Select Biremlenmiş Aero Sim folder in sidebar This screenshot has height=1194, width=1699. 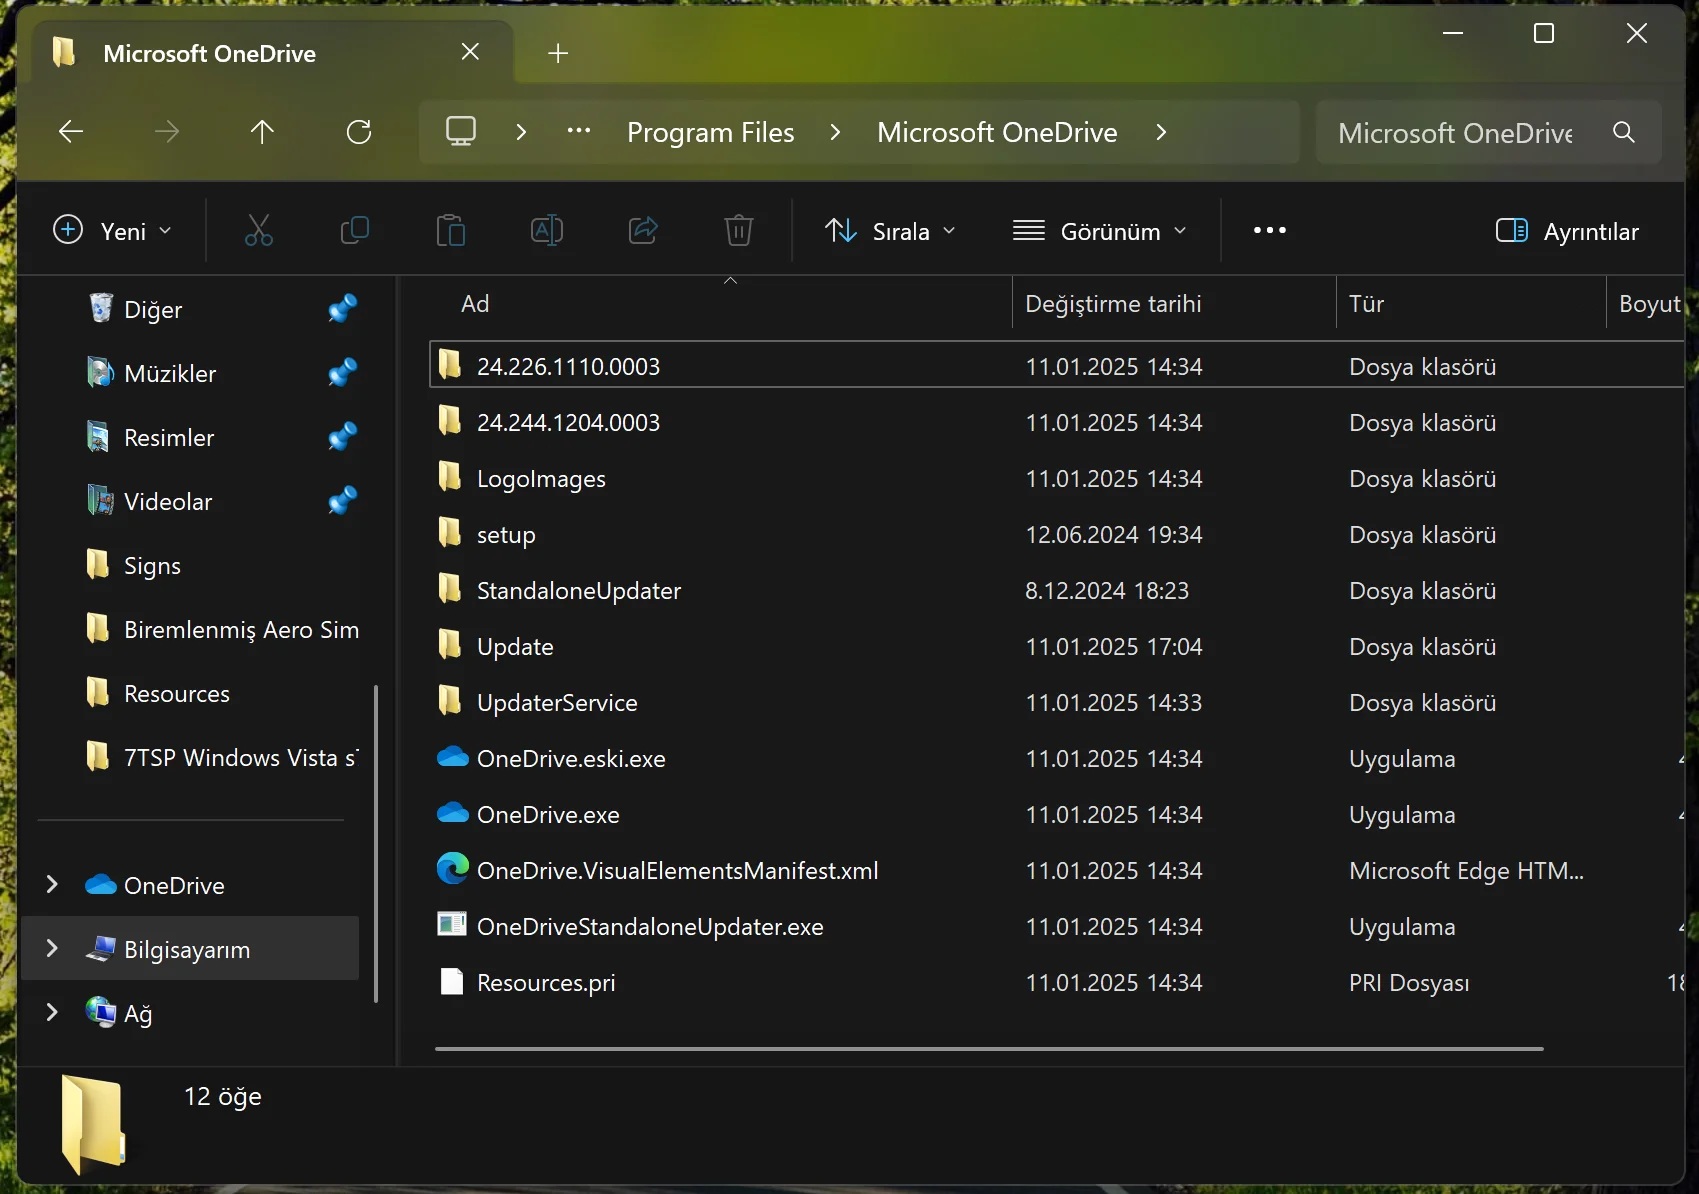191,629
